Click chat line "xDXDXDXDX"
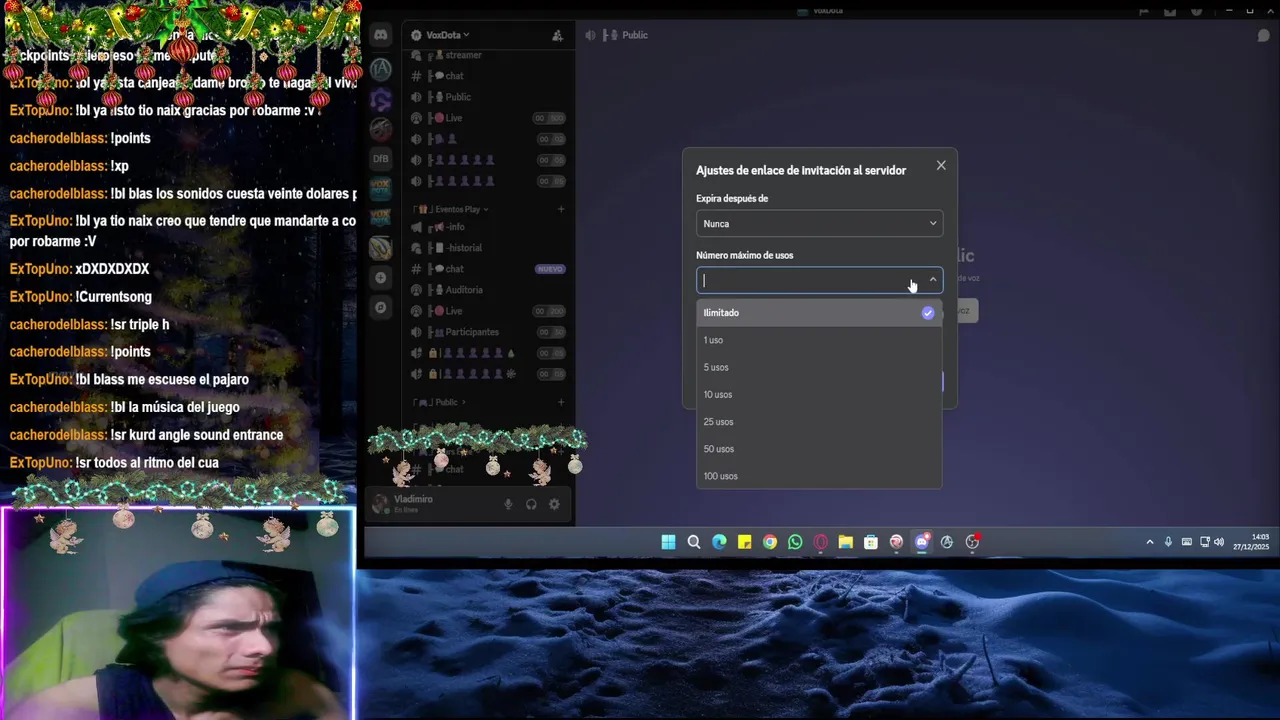Viewport: 1280px width, 720px height. [x=112, y=269]
